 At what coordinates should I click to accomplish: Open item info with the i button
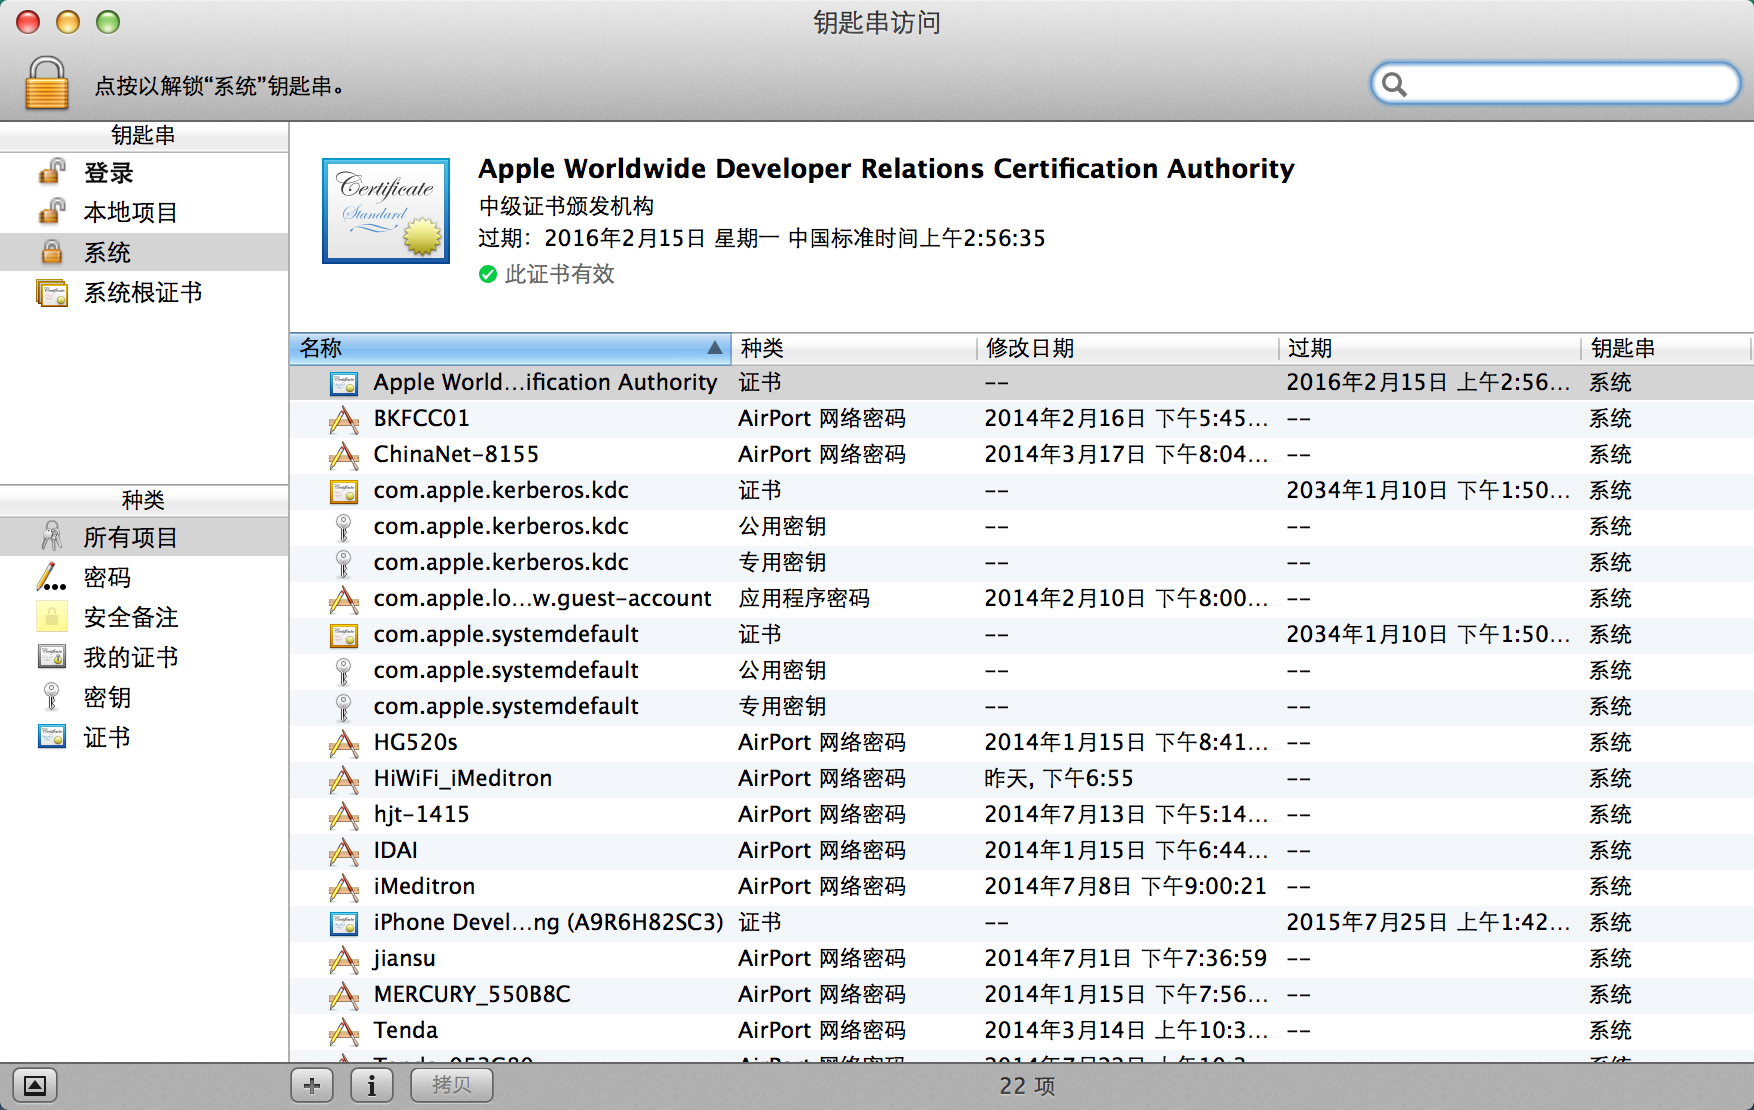pyautogui.click(x=372, y=1085)
